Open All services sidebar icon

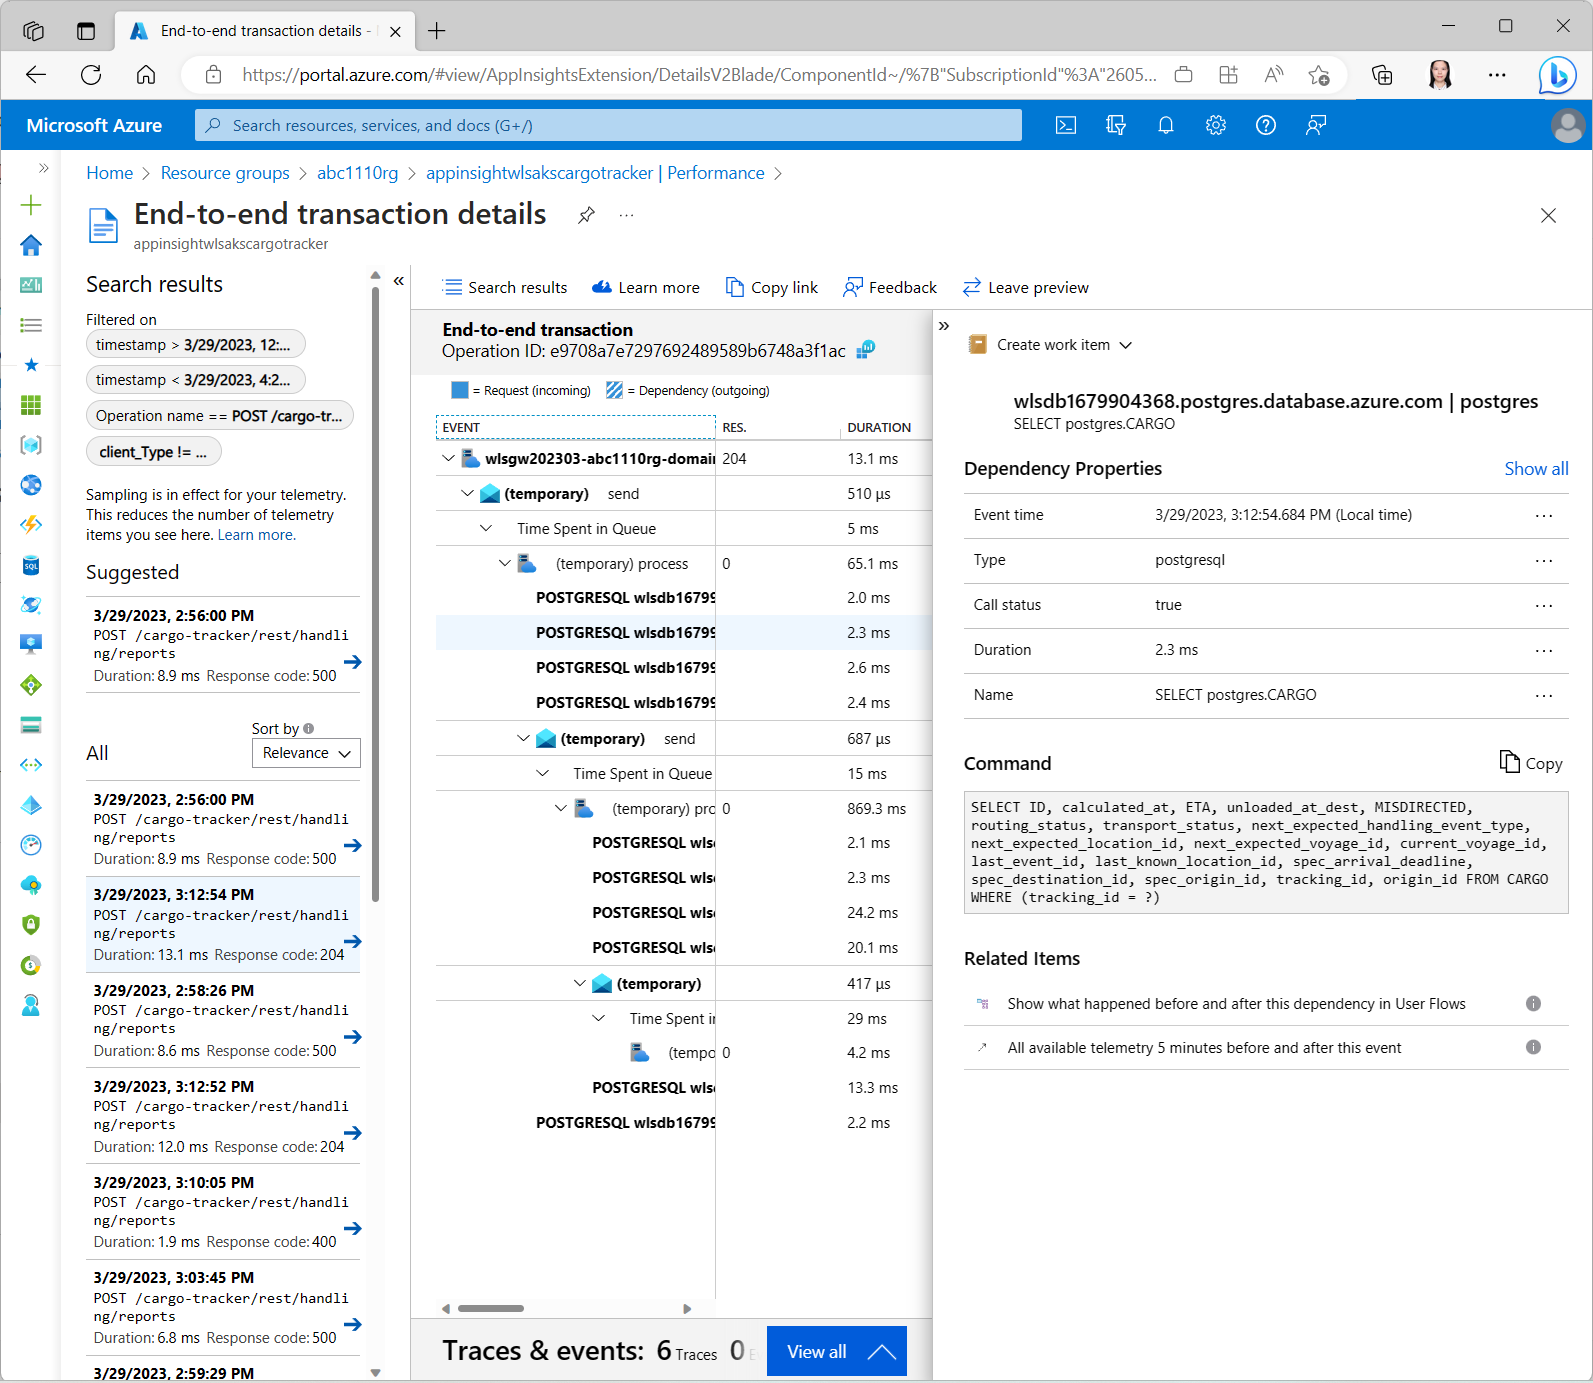click(31, 325)
